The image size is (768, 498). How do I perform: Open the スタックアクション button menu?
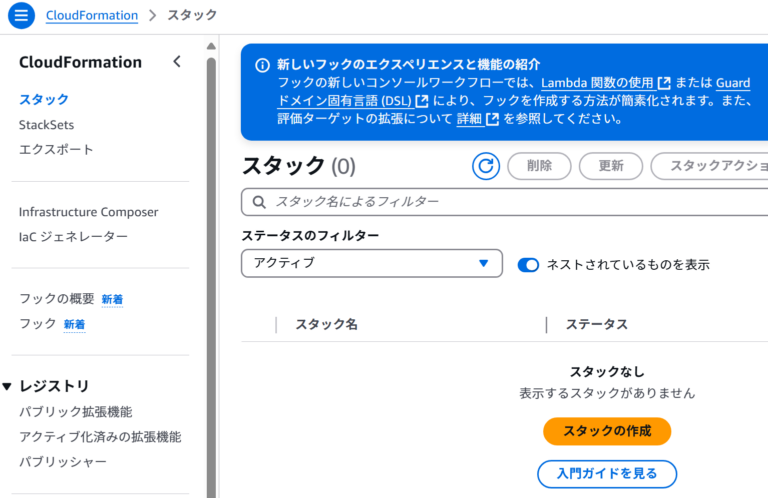(x=709, y=166)
